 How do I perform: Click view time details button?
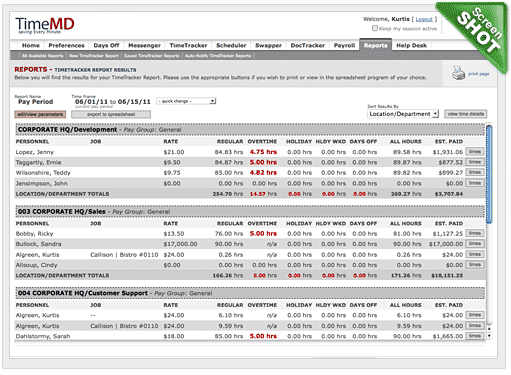(465, 114)
